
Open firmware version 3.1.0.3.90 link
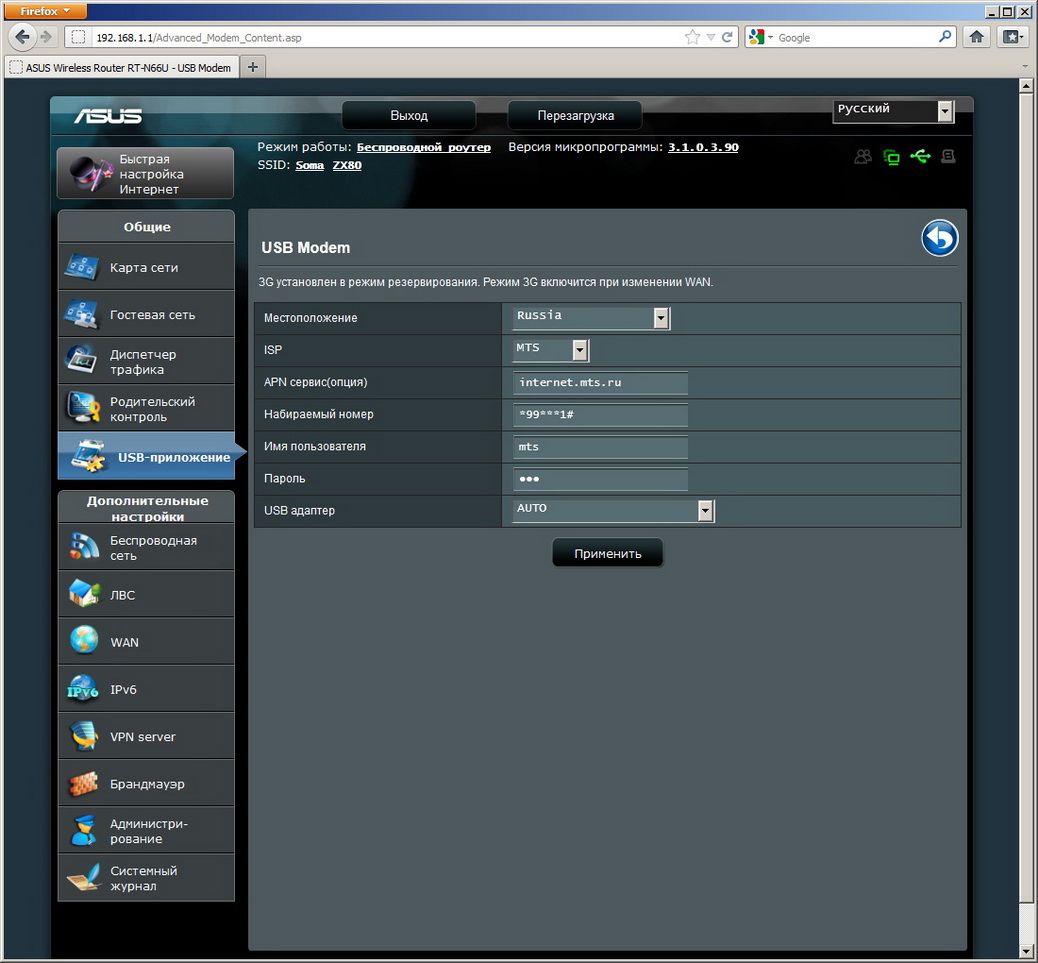pos(703,147)
